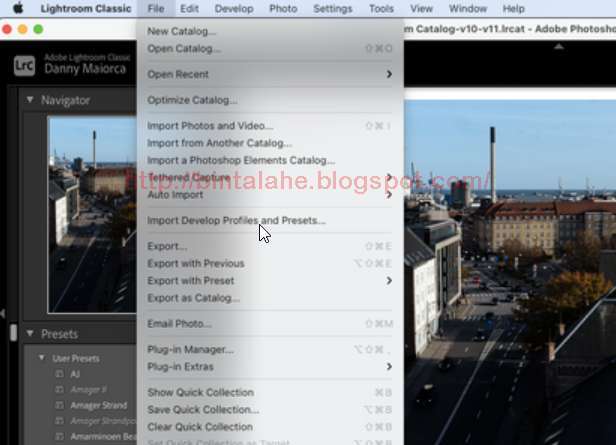Viewport: 616px width, 445px height.
Task: Click the Amager Strandpark preset icon
Action: click(x=59, y=421)
